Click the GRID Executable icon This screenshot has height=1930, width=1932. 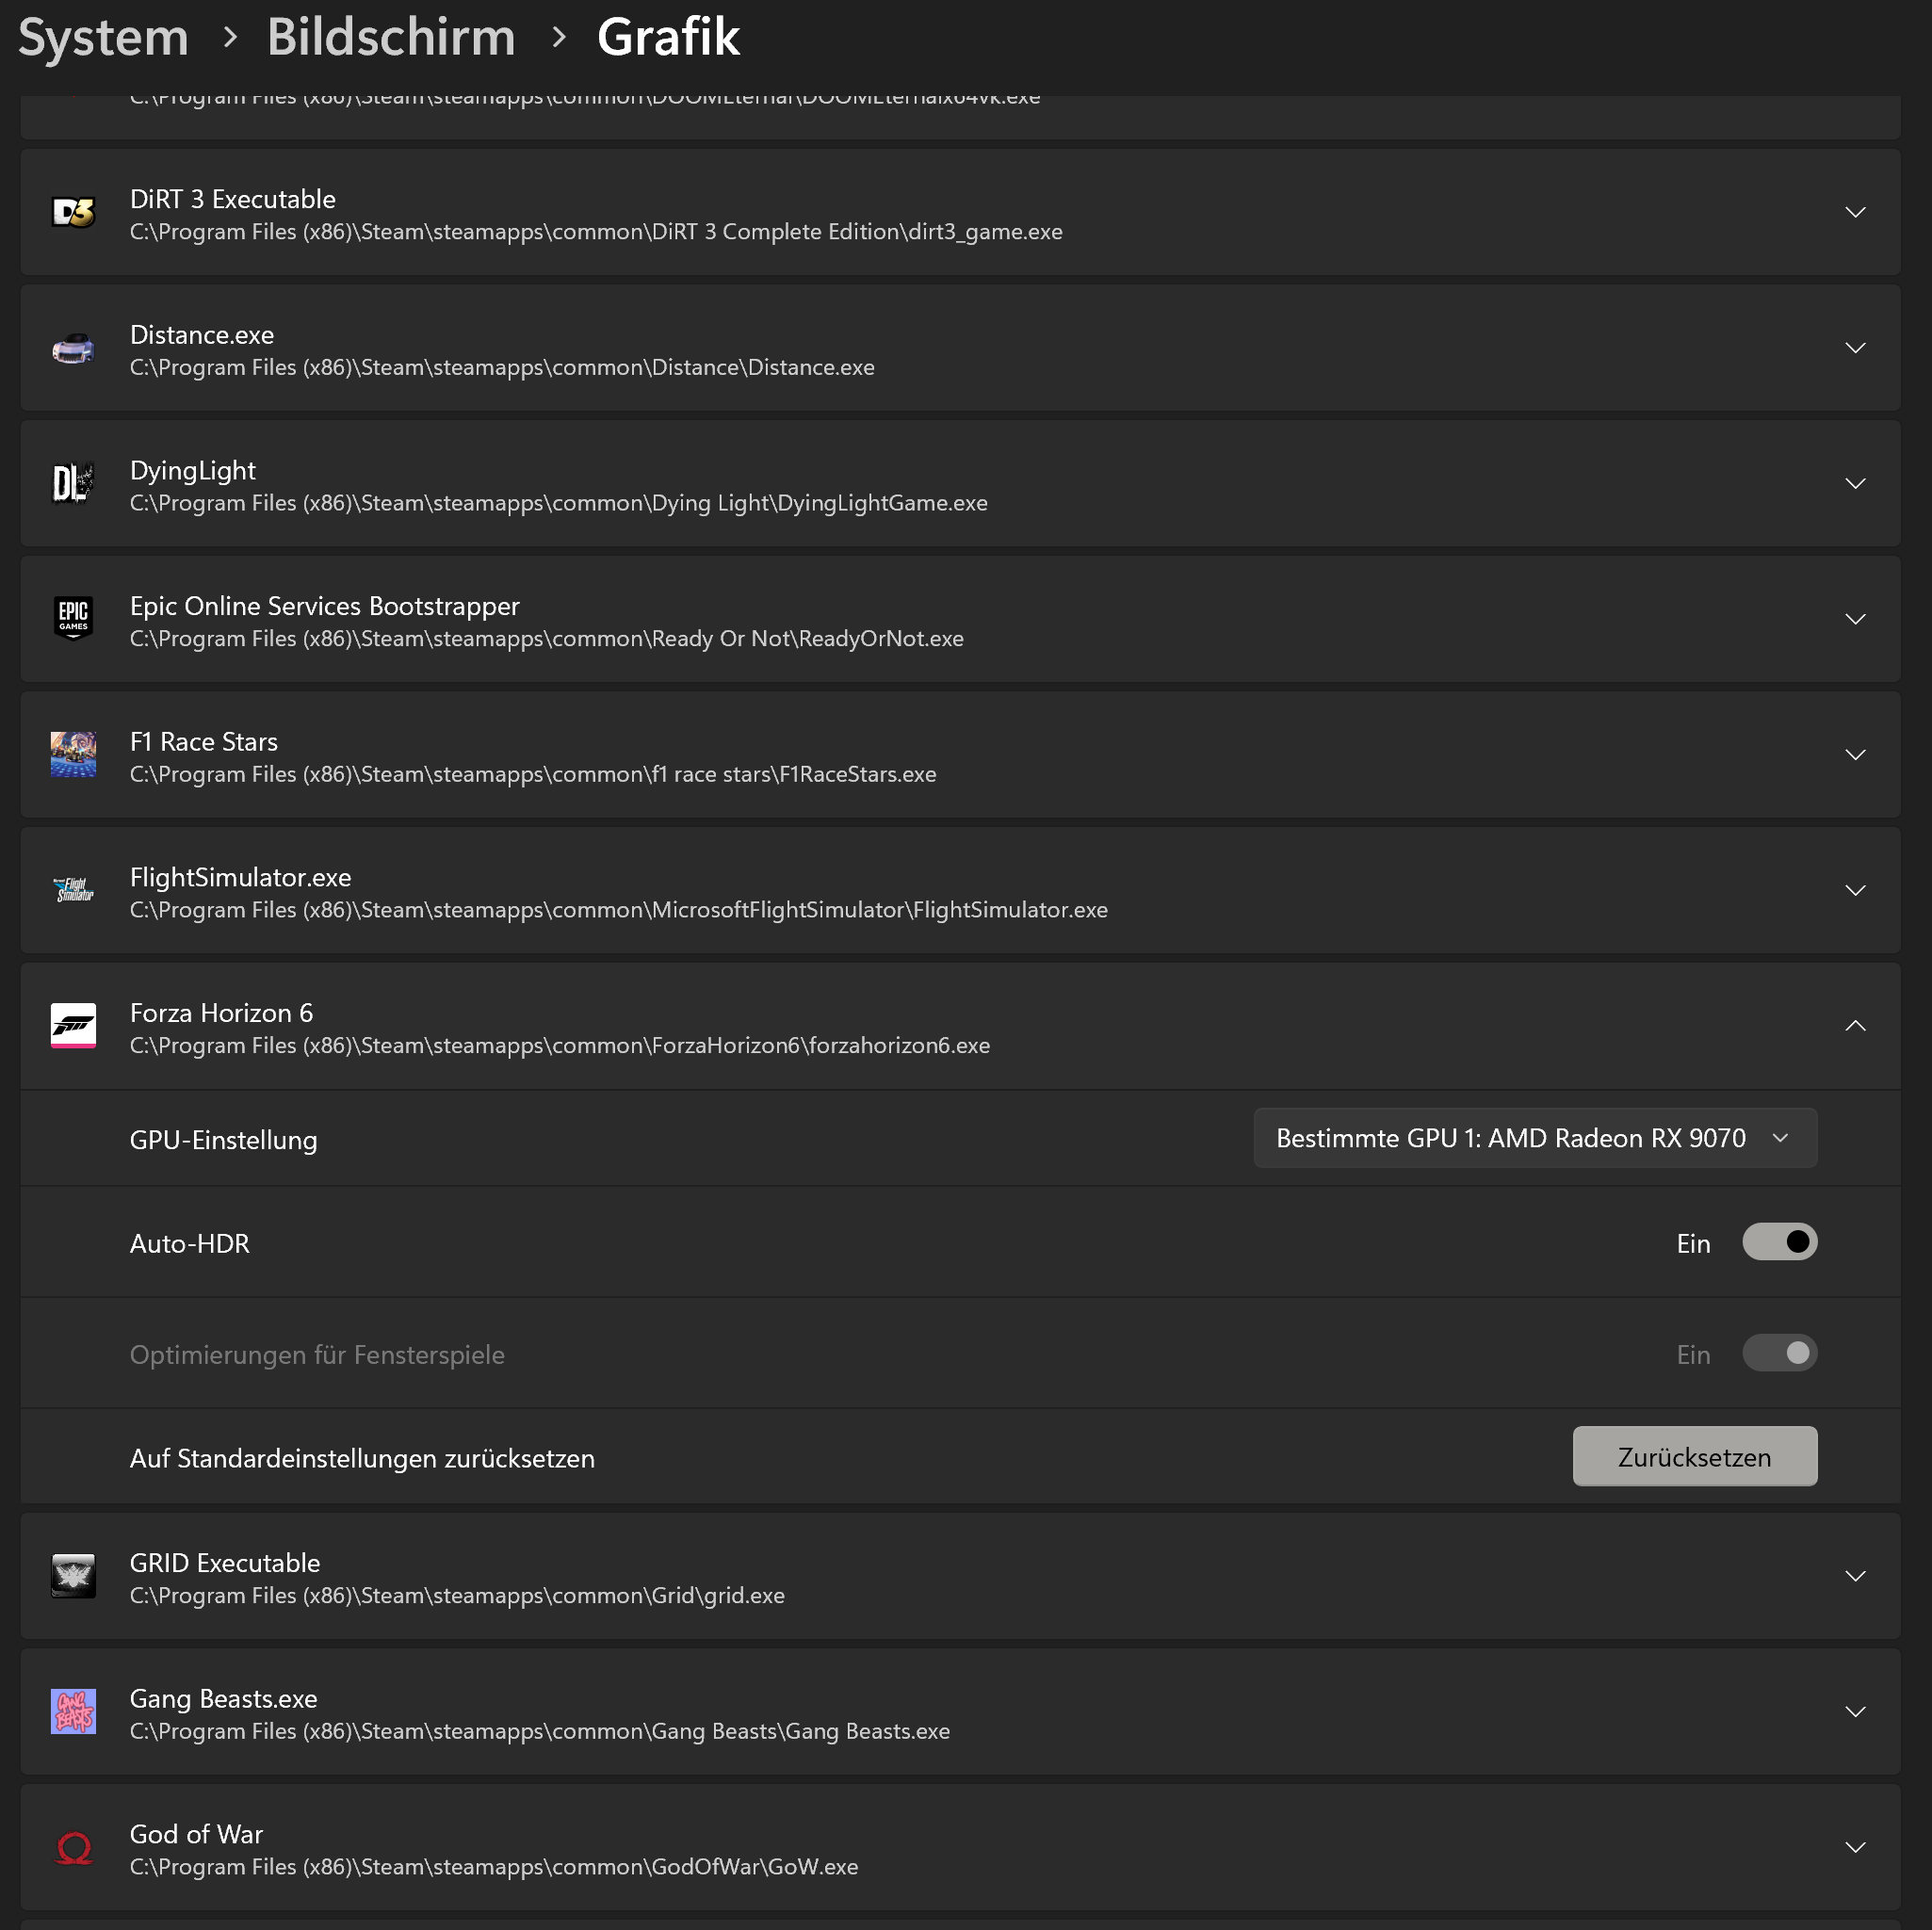pos(73,1576)
